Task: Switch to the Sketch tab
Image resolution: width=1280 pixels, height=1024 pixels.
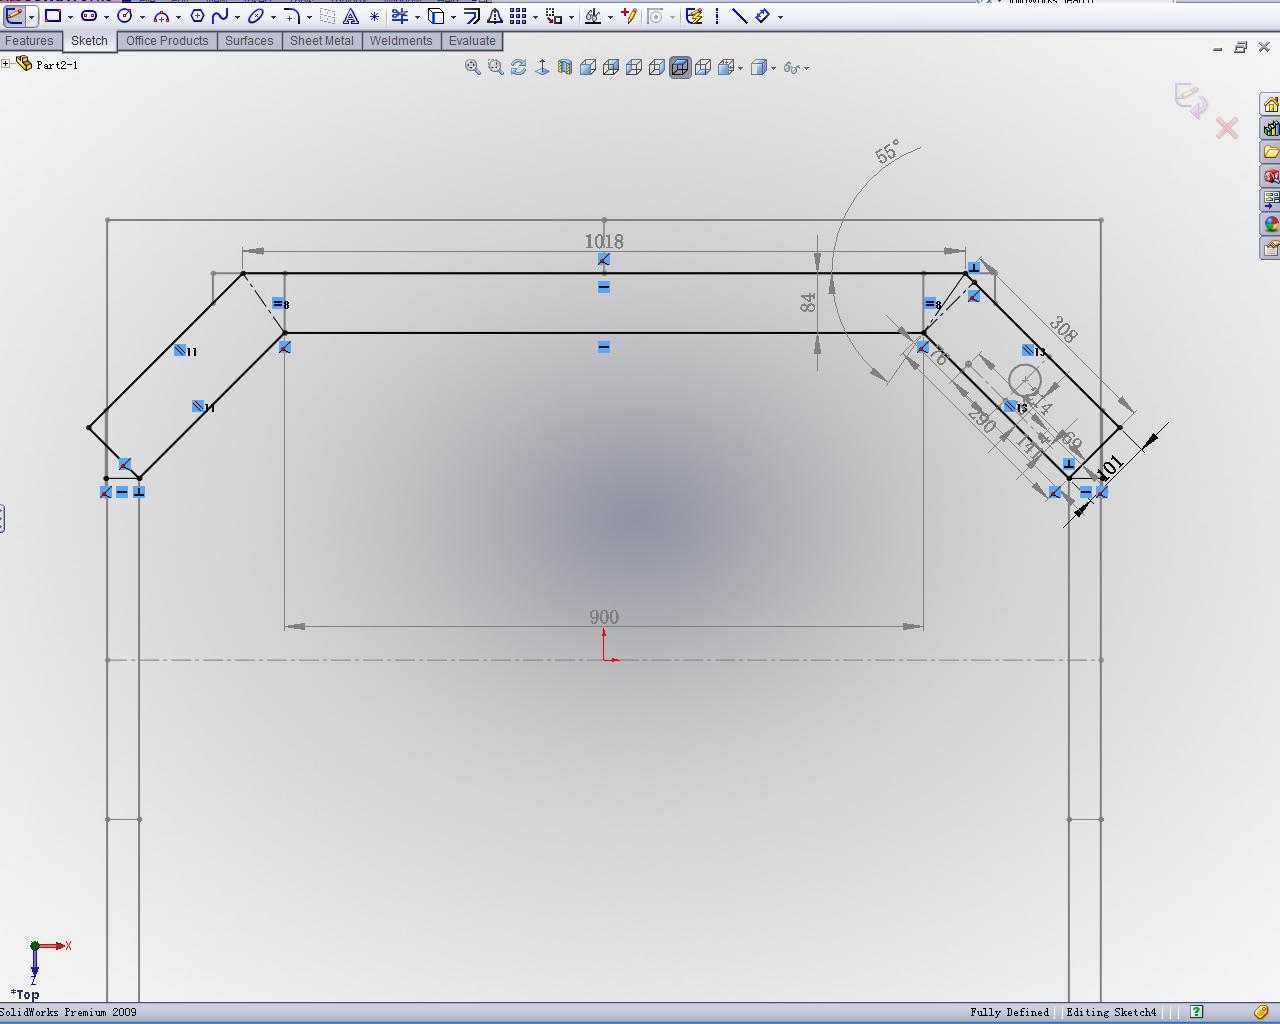Action: point(89,41)
